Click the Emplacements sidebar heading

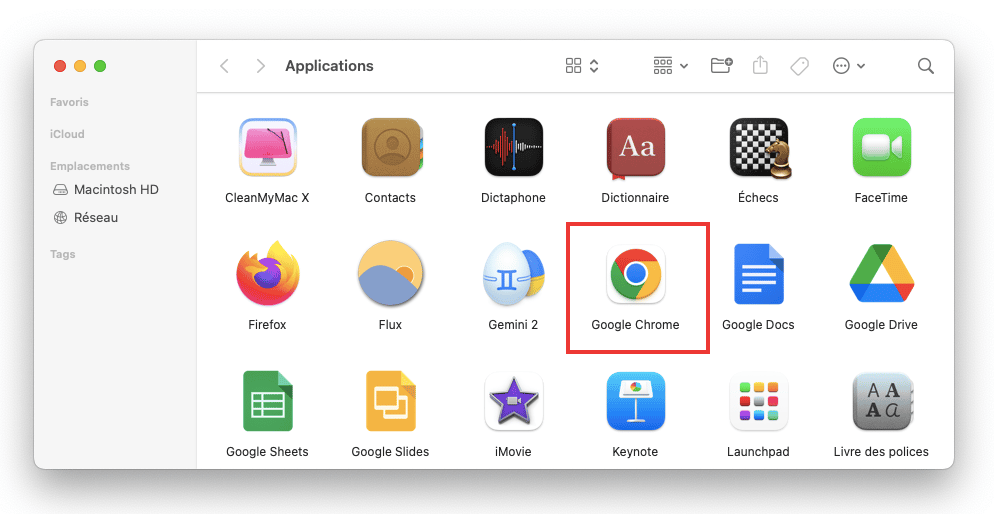[90, 166]
